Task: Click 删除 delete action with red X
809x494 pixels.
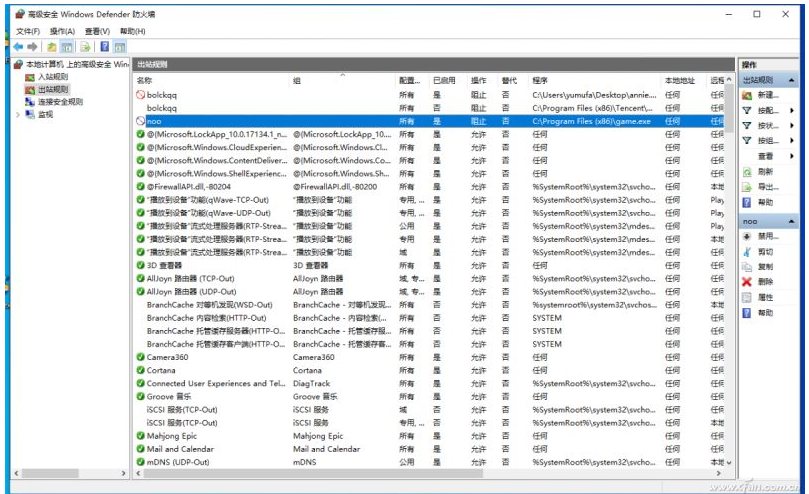Action: pyautogui.click(x=765, y=282)
